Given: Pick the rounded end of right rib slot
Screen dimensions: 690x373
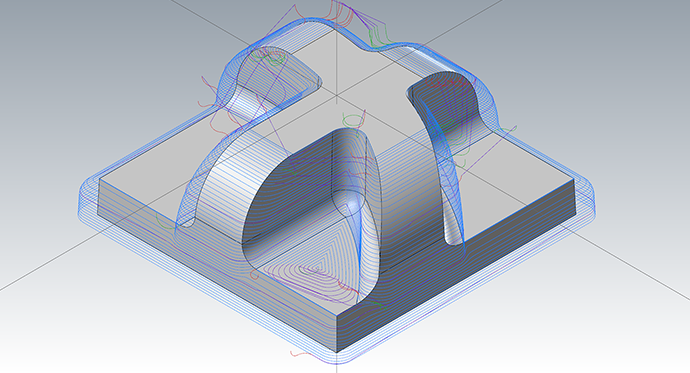Looking at the screenshot, I should coord(454,240).
